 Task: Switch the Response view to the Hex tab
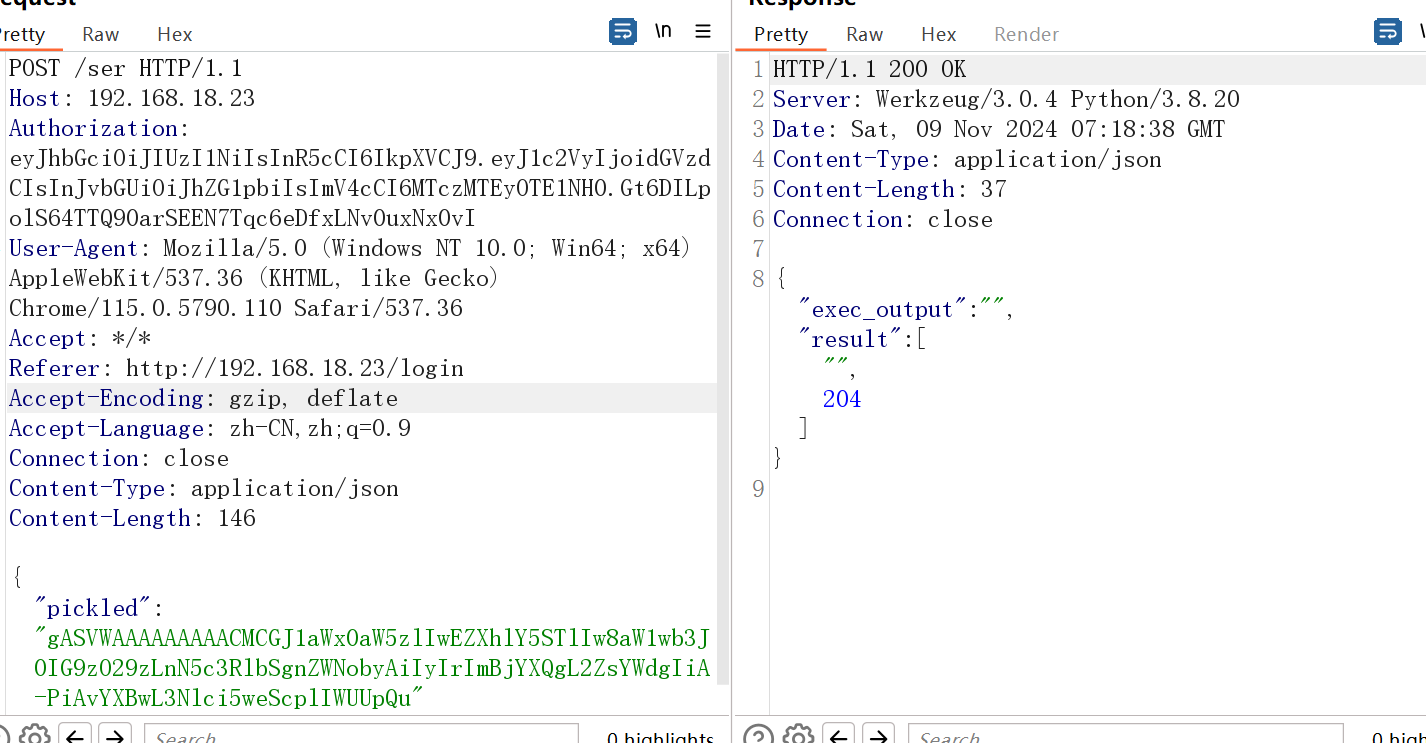938,34
